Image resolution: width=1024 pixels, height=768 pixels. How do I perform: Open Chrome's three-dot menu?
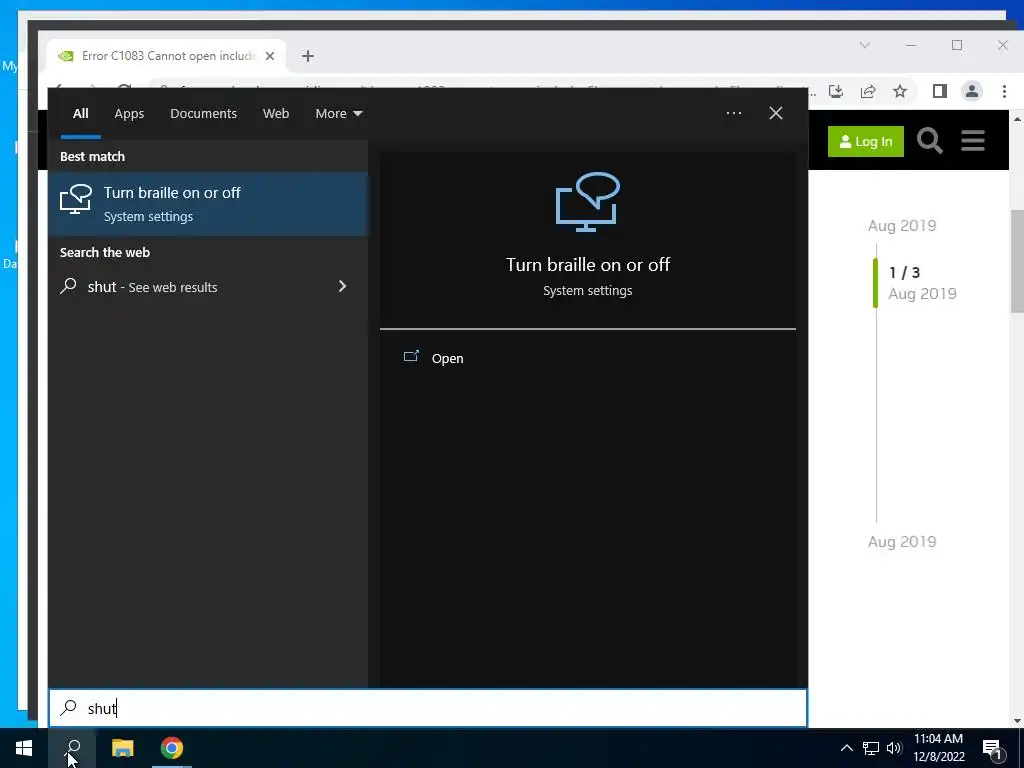pos(1004,91)
